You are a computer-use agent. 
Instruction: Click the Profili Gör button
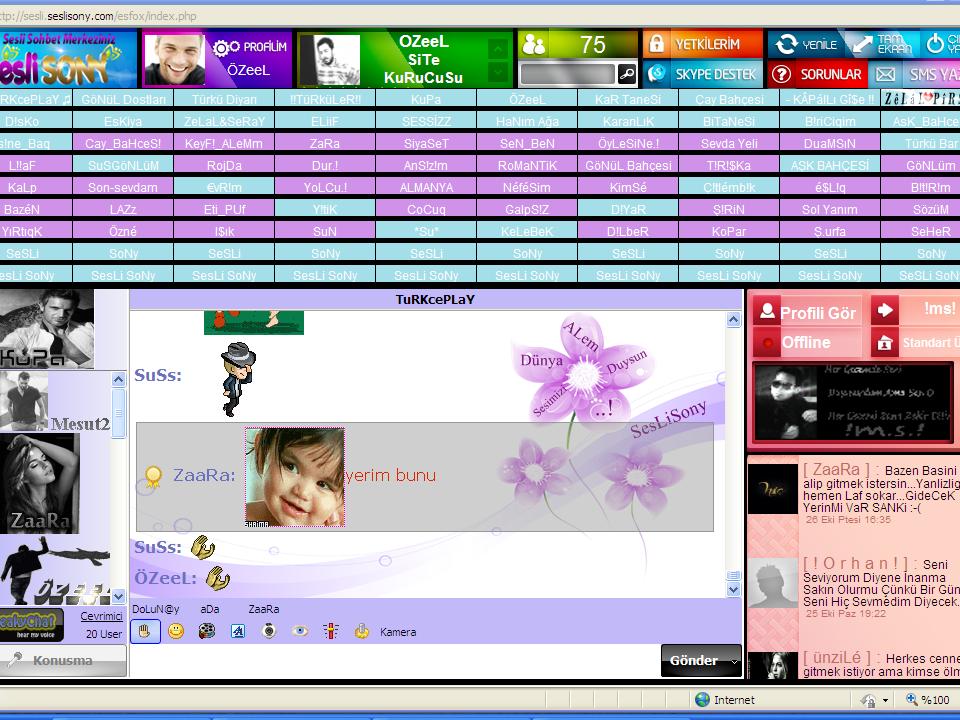click(807, 313)
